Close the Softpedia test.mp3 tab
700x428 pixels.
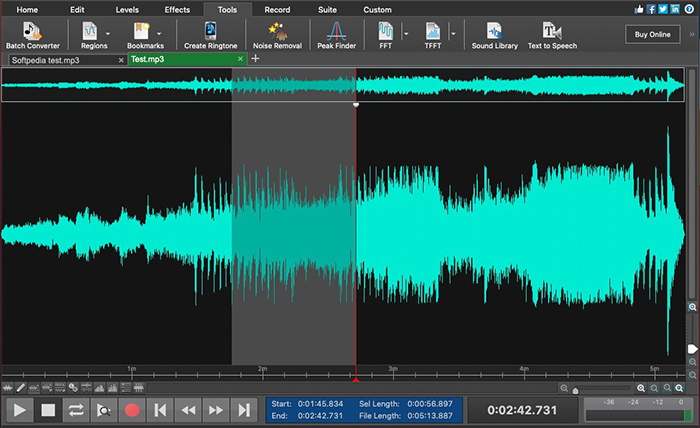[x=121, y=60]
